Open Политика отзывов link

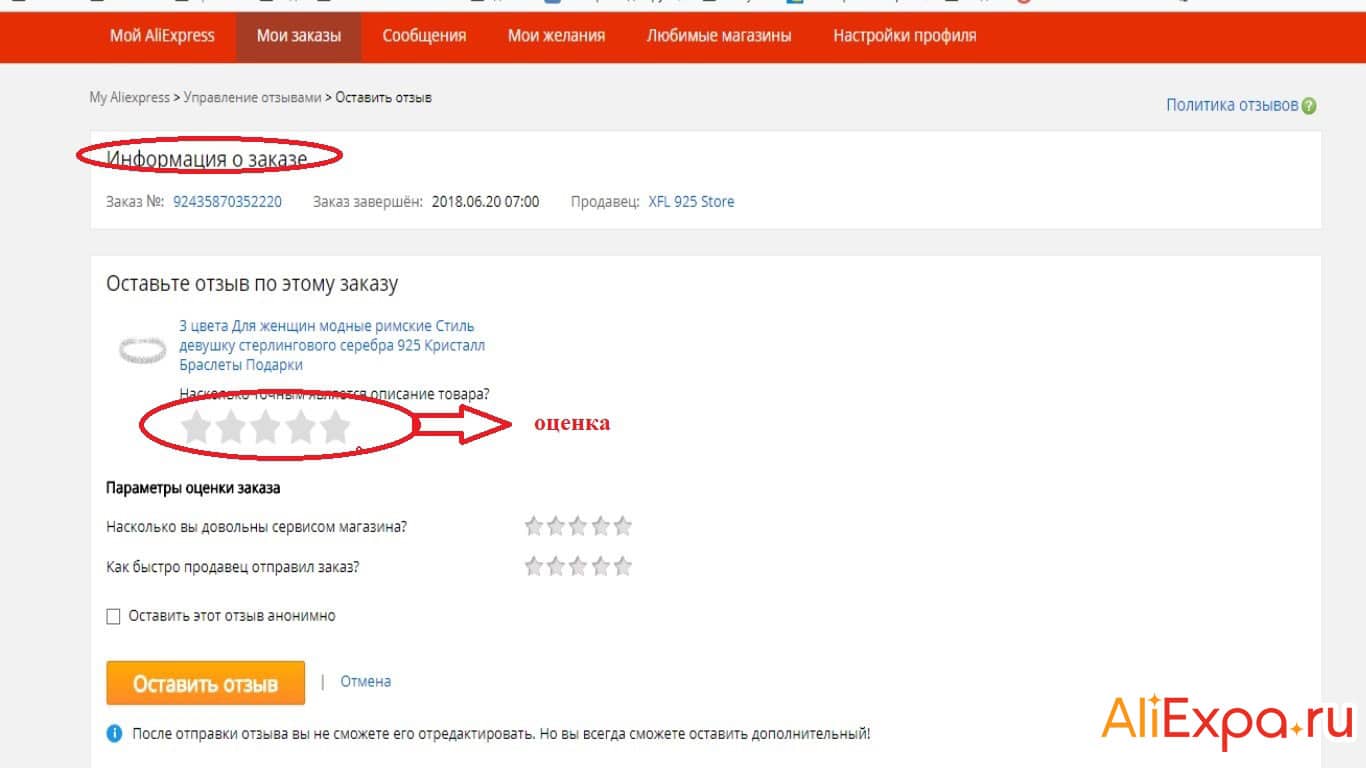point(1232,105)
